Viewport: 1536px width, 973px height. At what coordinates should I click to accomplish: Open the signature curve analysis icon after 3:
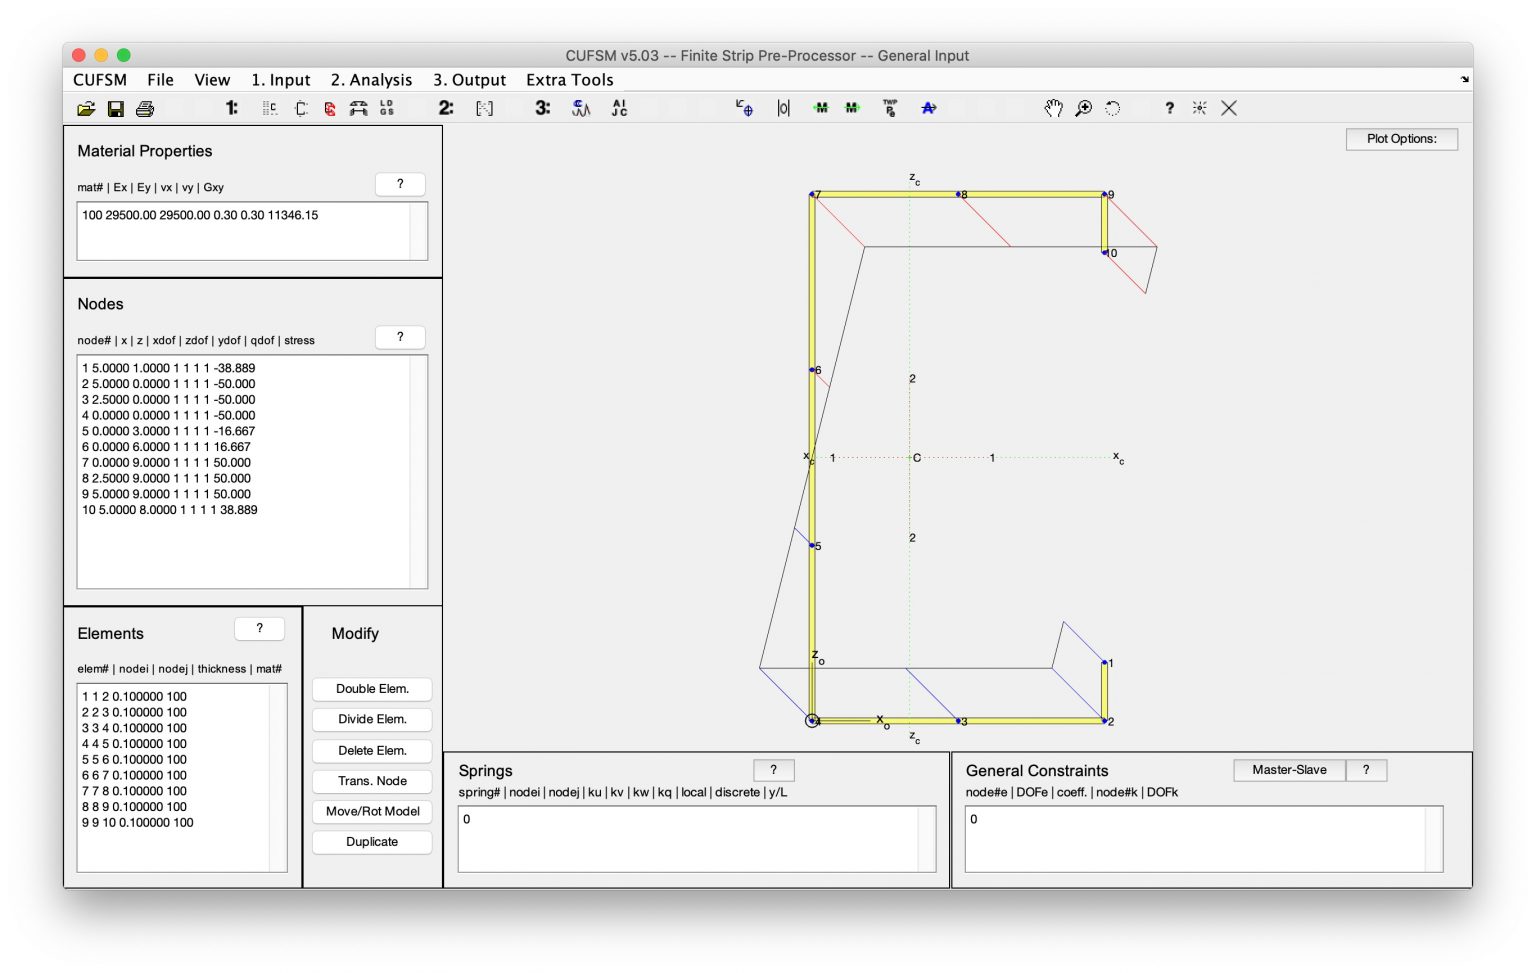point(580,108)
